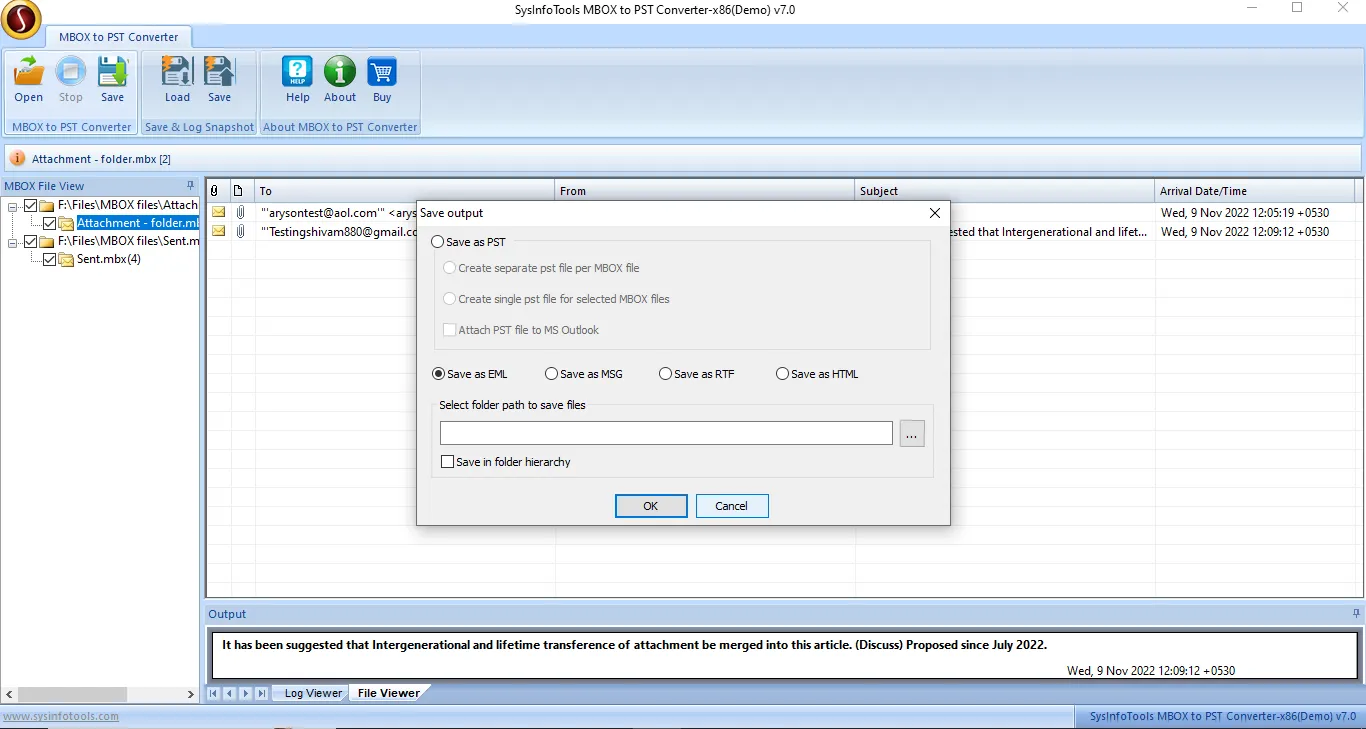Image resolution: width=1366 pixels, height=729 pixels.
Task: Sort by the Arrival Date/Time column header
Action: [1255, 191]
